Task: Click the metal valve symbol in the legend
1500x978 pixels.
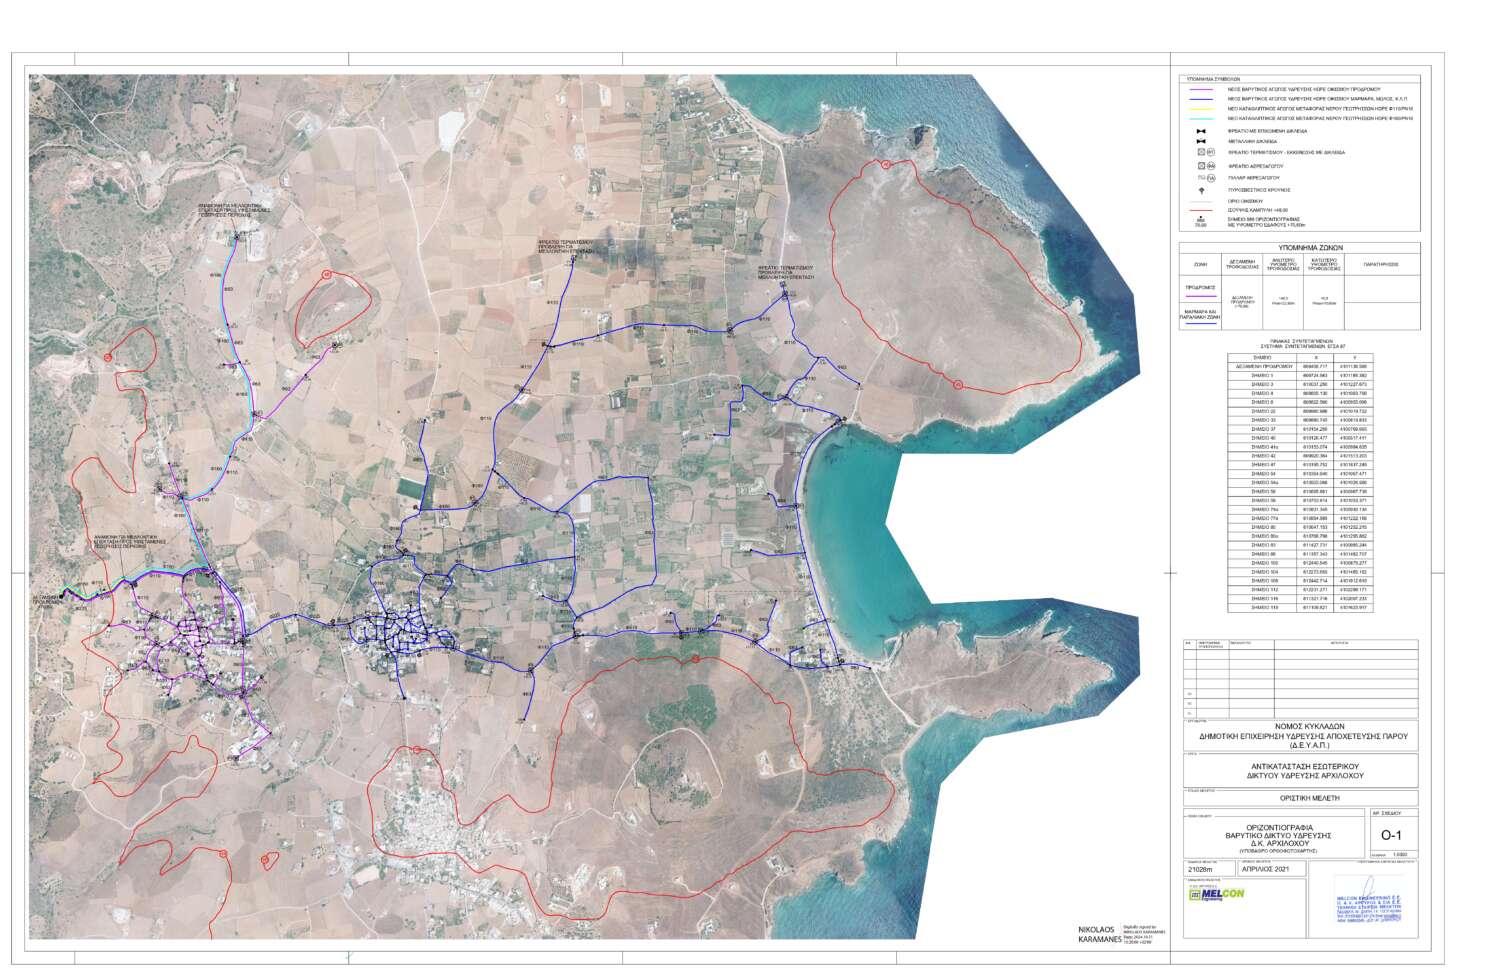Action: pos(1199,141)
